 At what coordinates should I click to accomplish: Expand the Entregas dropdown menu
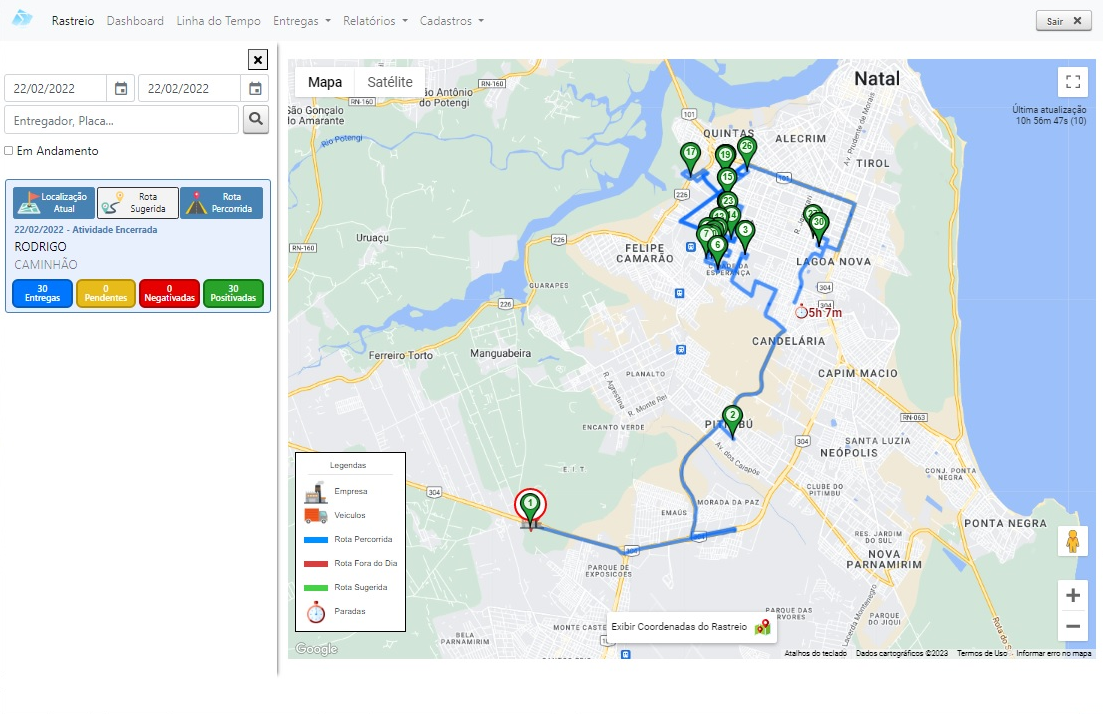tap(301, 21)
